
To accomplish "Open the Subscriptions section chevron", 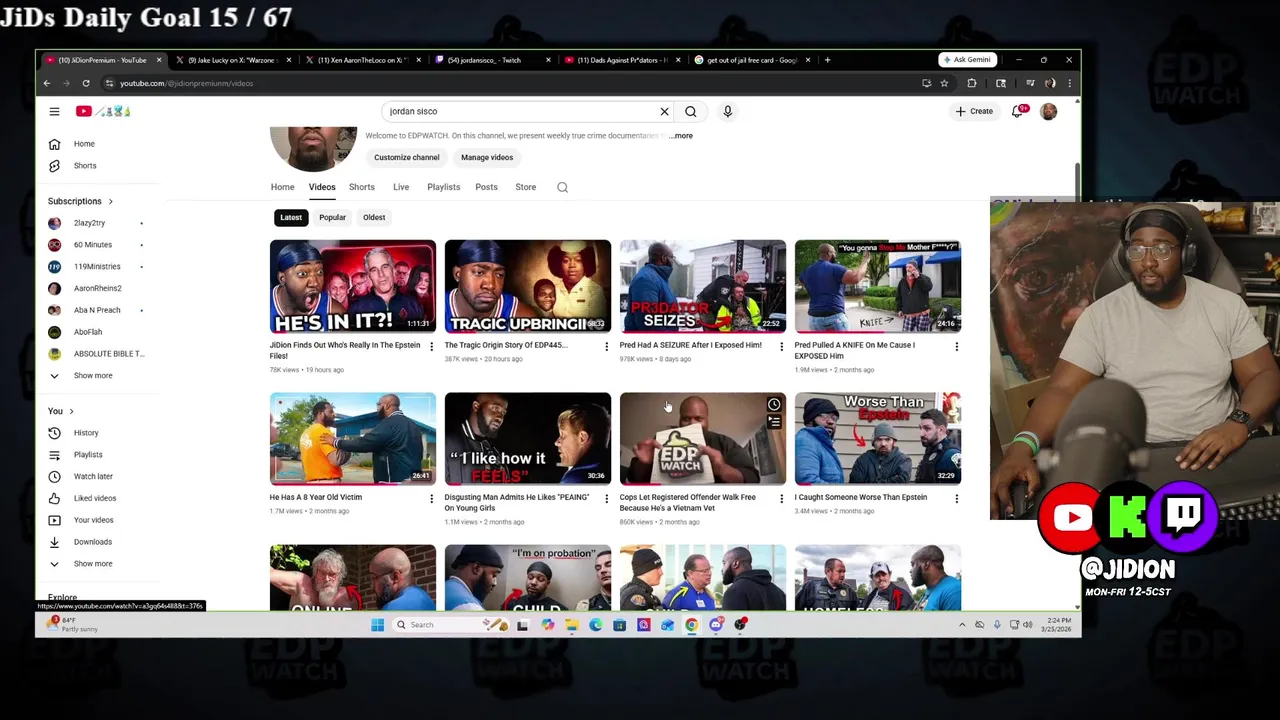I will pos(110,202).
